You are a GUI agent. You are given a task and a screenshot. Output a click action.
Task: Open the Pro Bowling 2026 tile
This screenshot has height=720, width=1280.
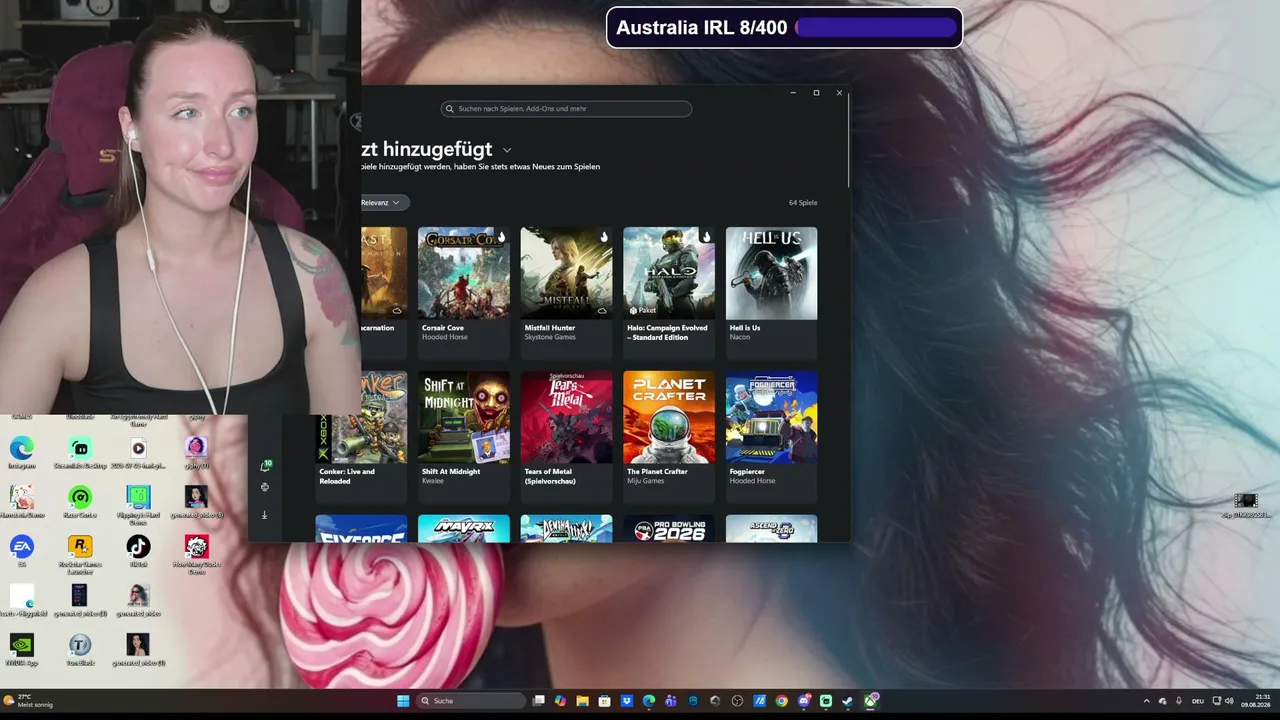click(669, 529)
